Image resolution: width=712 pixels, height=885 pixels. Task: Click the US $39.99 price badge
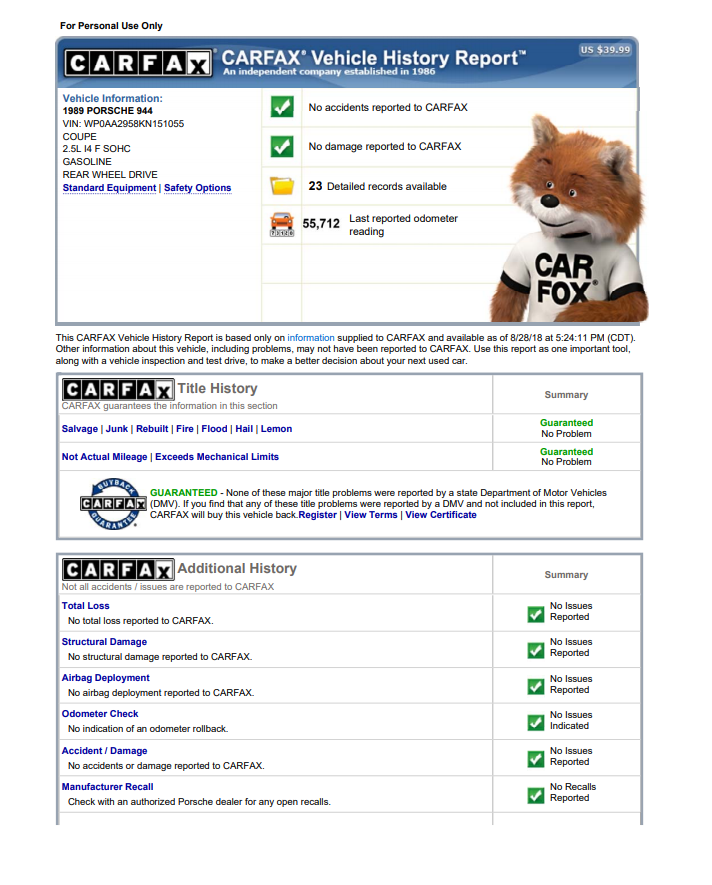(x=605, y=50)
